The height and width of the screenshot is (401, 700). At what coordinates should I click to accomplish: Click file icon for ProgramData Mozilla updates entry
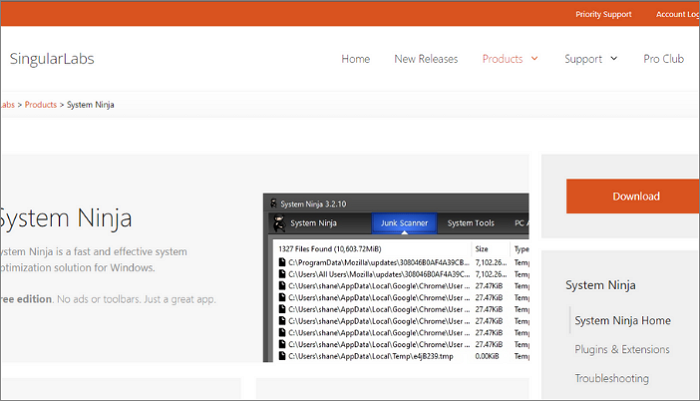(283, 262)
